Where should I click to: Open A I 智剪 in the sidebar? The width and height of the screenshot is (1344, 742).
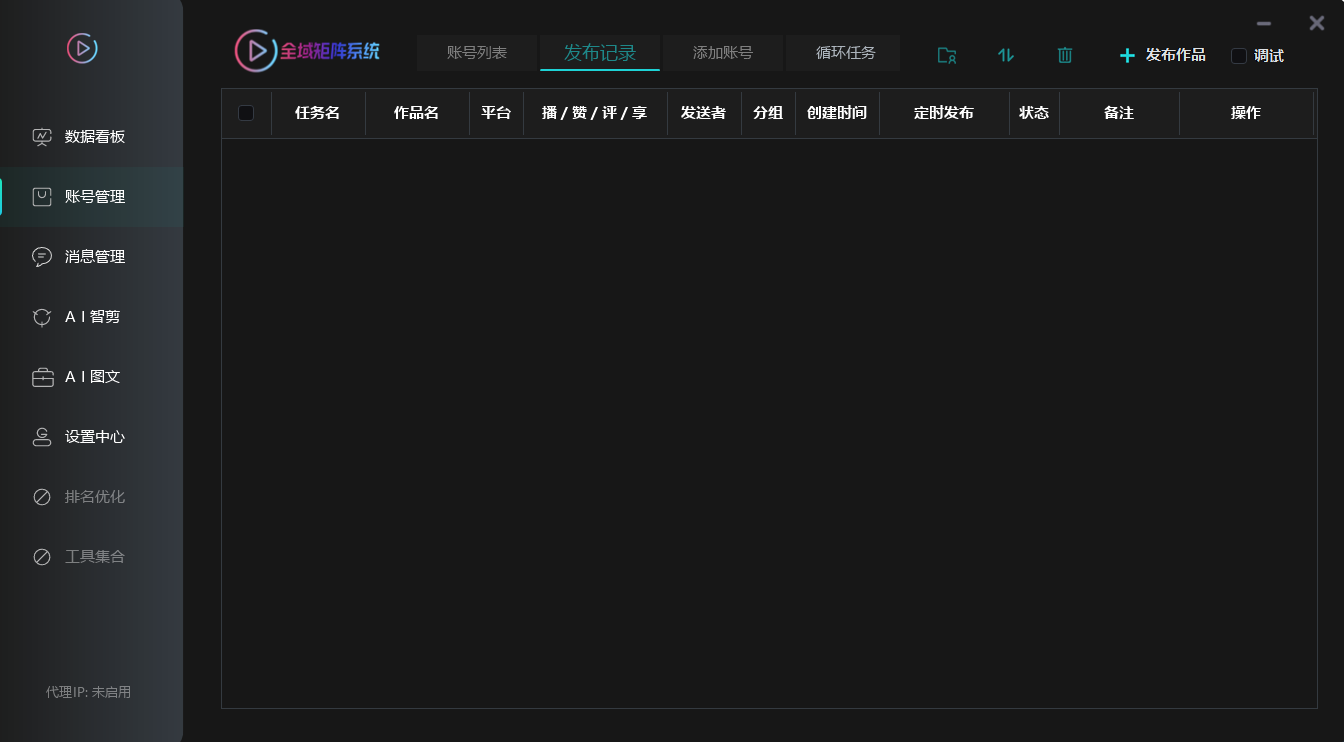point(92,317)
